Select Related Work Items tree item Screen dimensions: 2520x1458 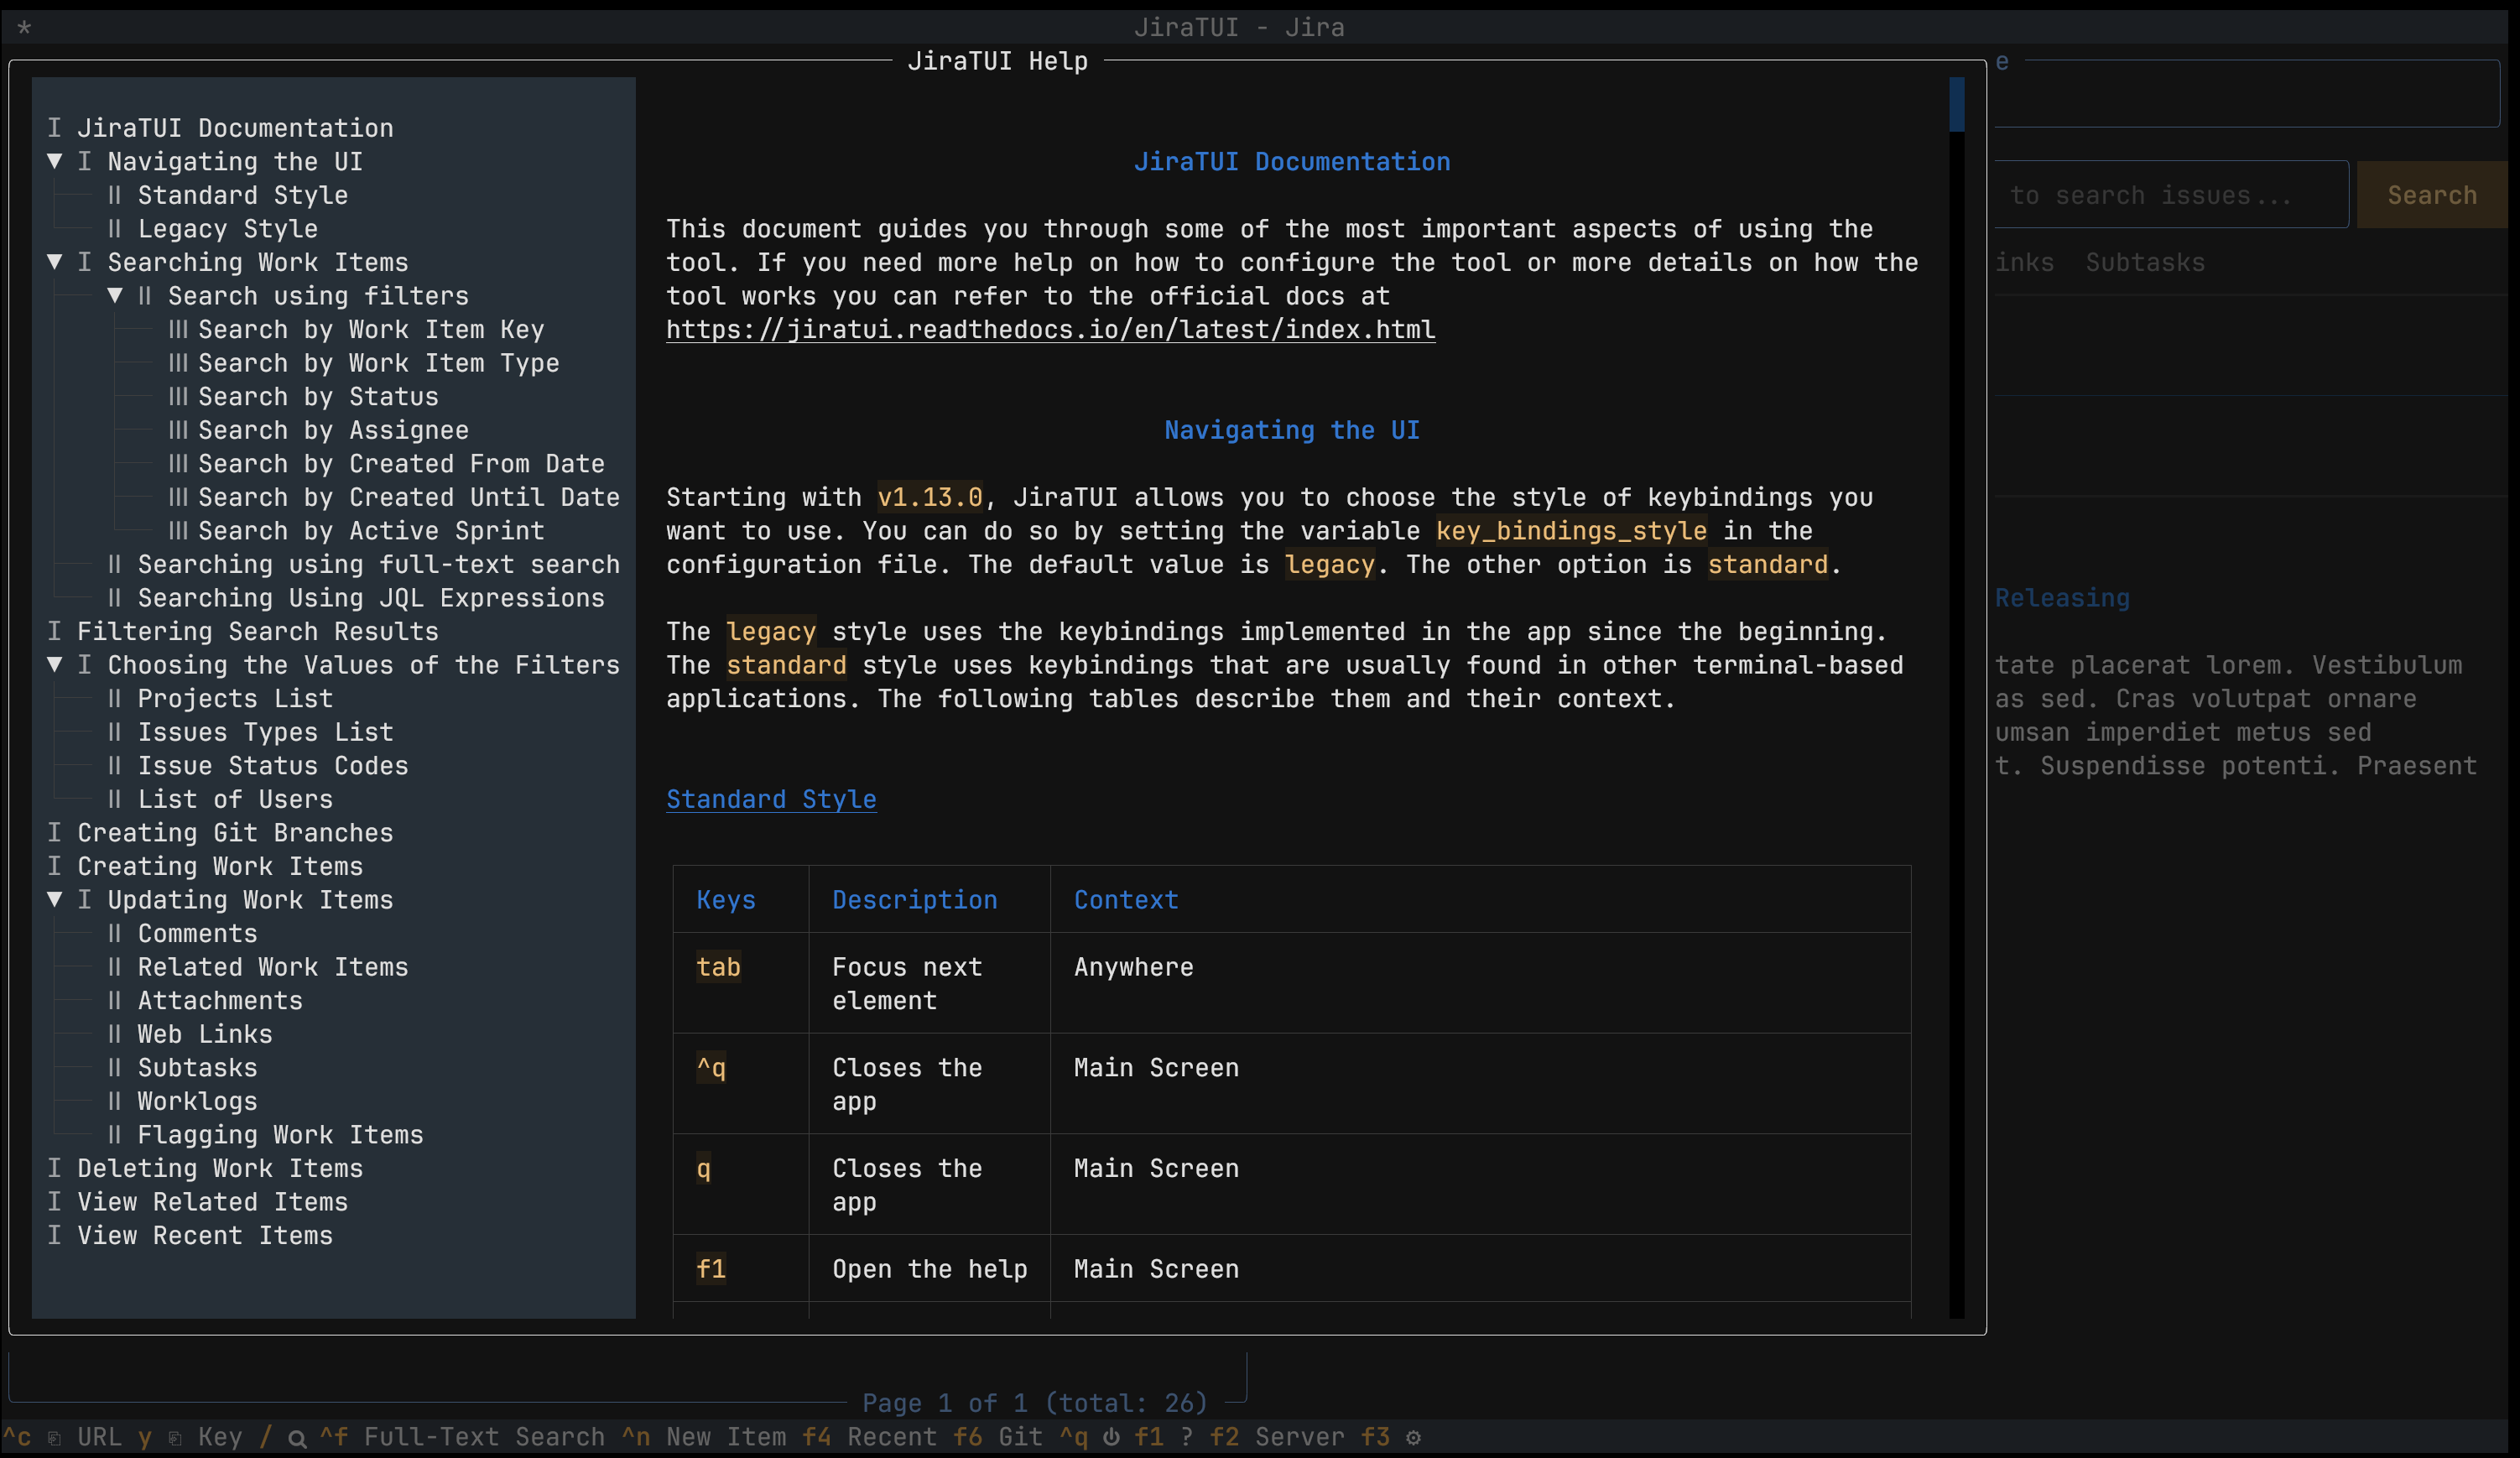click(273, 967)
